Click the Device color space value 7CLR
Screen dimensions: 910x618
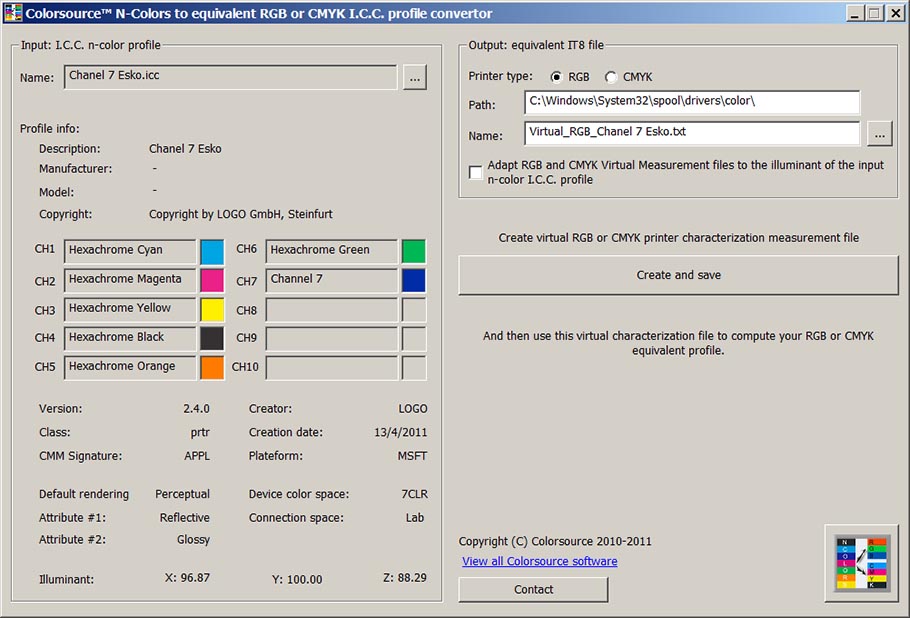(x=414, y=494)
